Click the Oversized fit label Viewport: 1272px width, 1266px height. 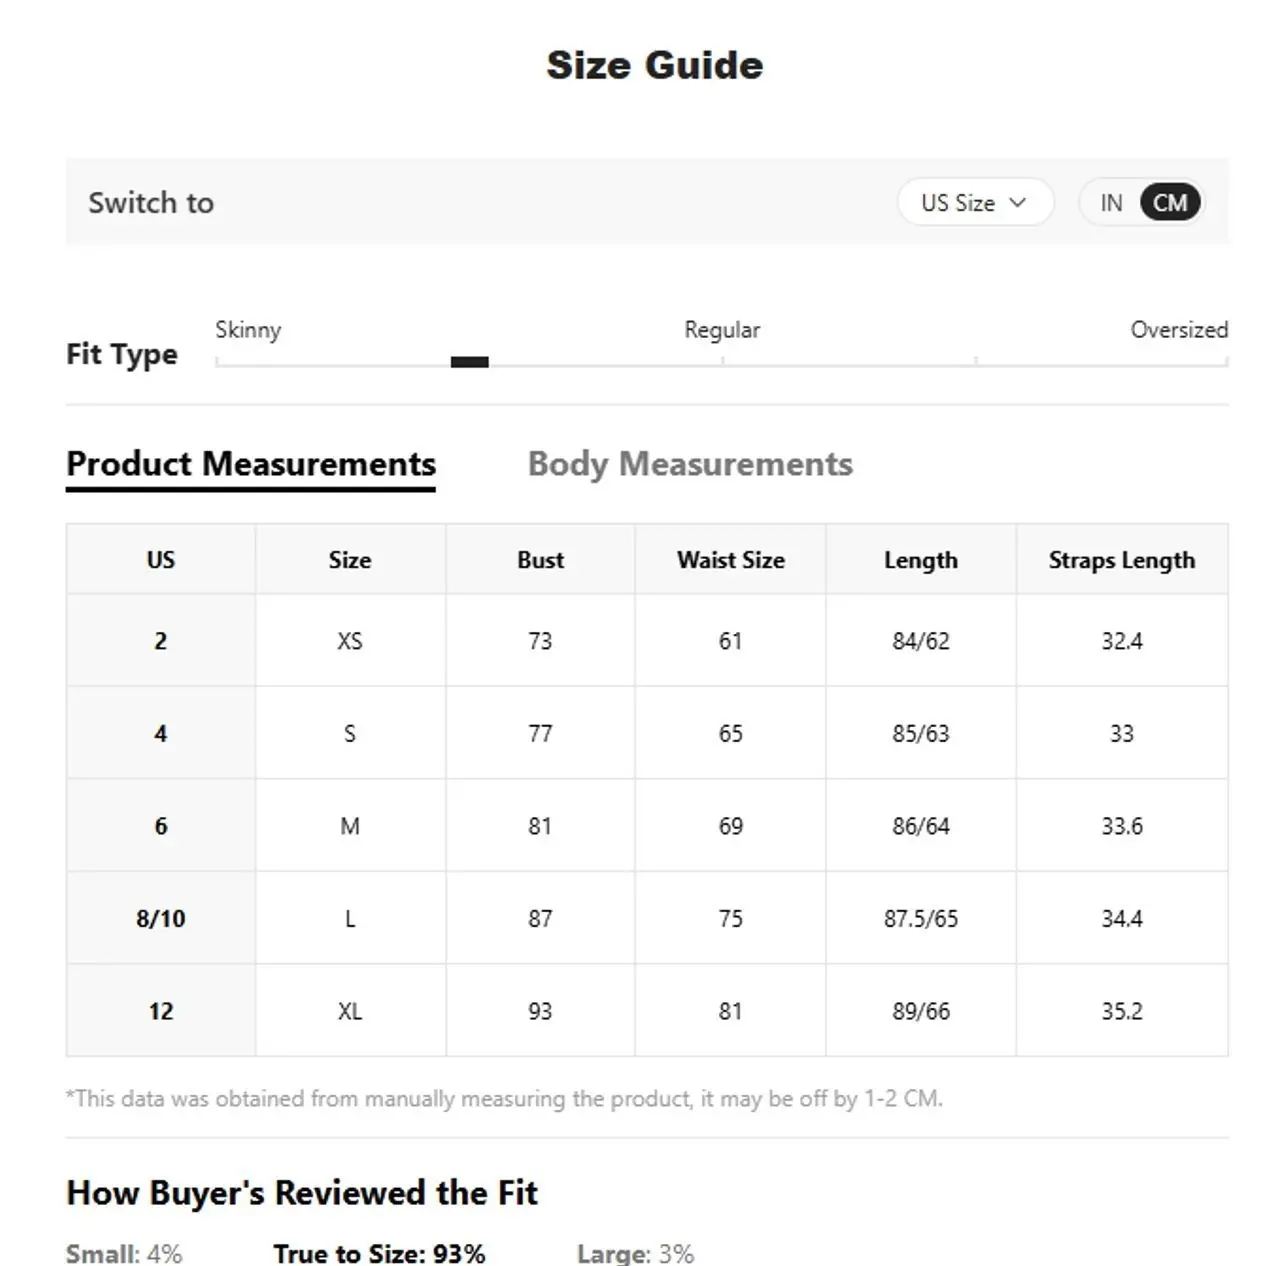(x=1178, y=330)
